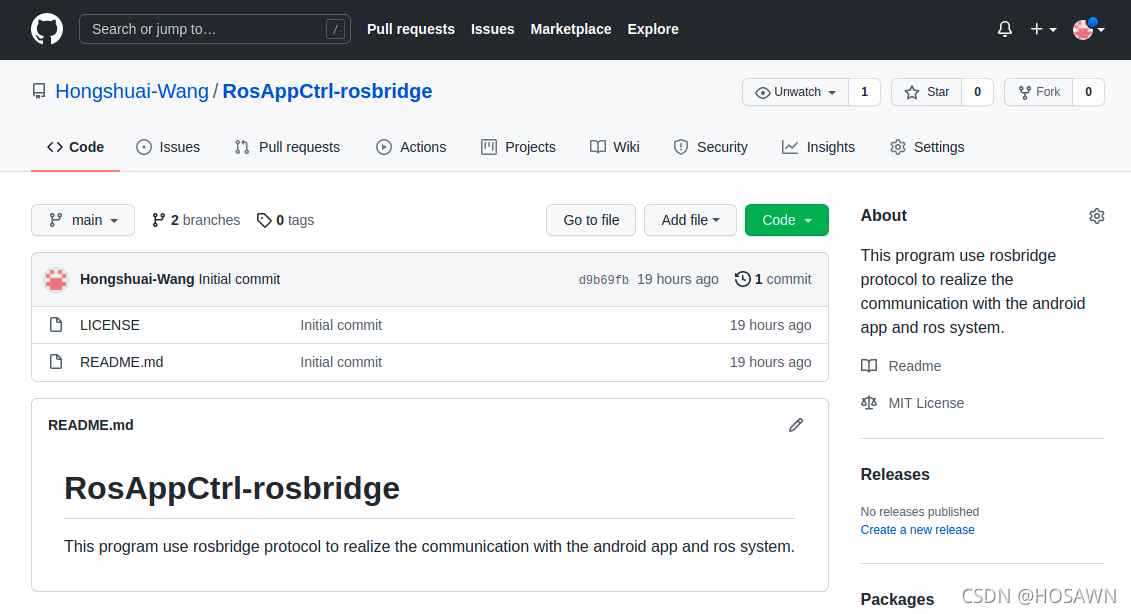Open Initial commit message in README.md row
Screen dimensions: 1131x614
click(341, 362)
